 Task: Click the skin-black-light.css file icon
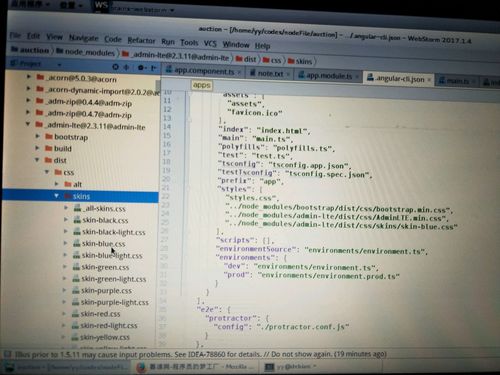coord(77,231)
